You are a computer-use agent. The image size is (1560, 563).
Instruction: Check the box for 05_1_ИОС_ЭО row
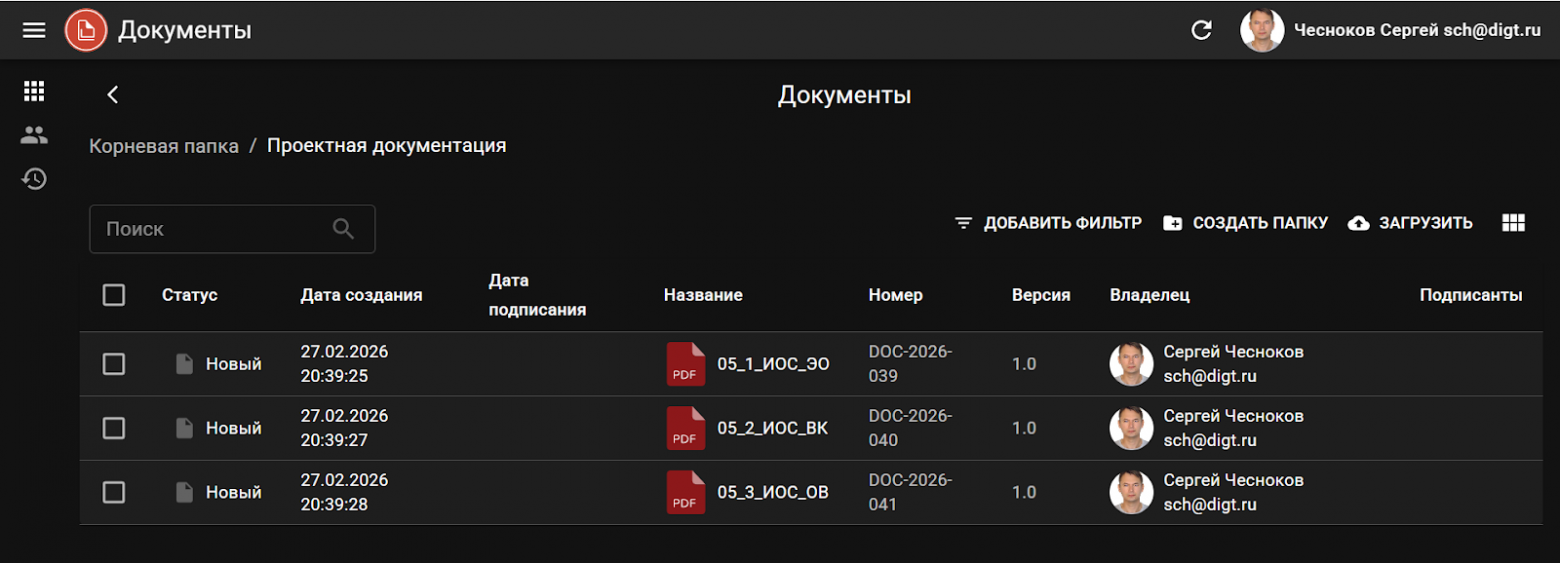114,364
